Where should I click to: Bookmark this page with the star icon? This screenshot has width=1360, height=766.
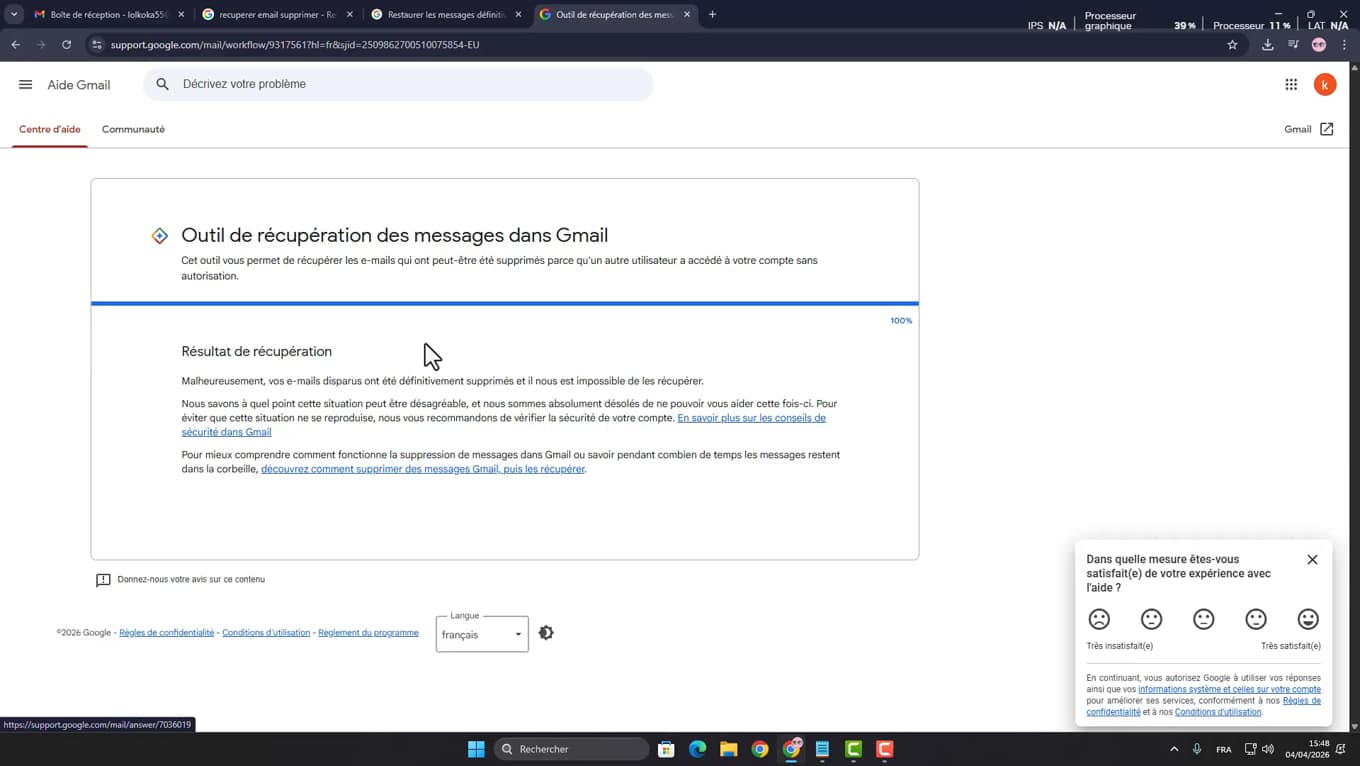click(1232, 45)
